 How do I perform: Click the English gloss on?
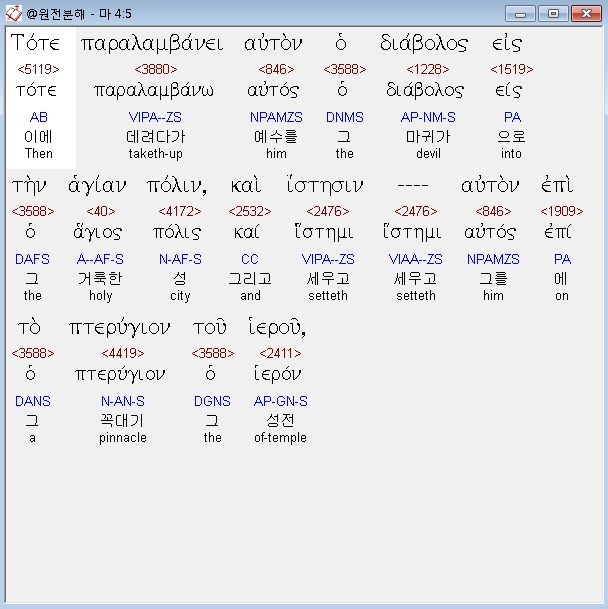[x=562, y=296]
